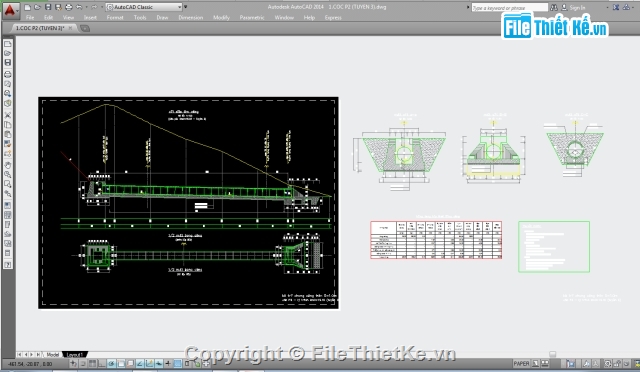640x372 pixels.
Task: Click the New file tab icon beside drawing tab
Action: point(85,28)
